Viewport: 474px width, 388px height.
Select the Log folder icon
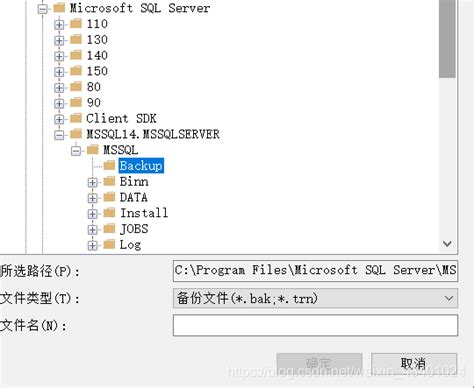[109, 244]
